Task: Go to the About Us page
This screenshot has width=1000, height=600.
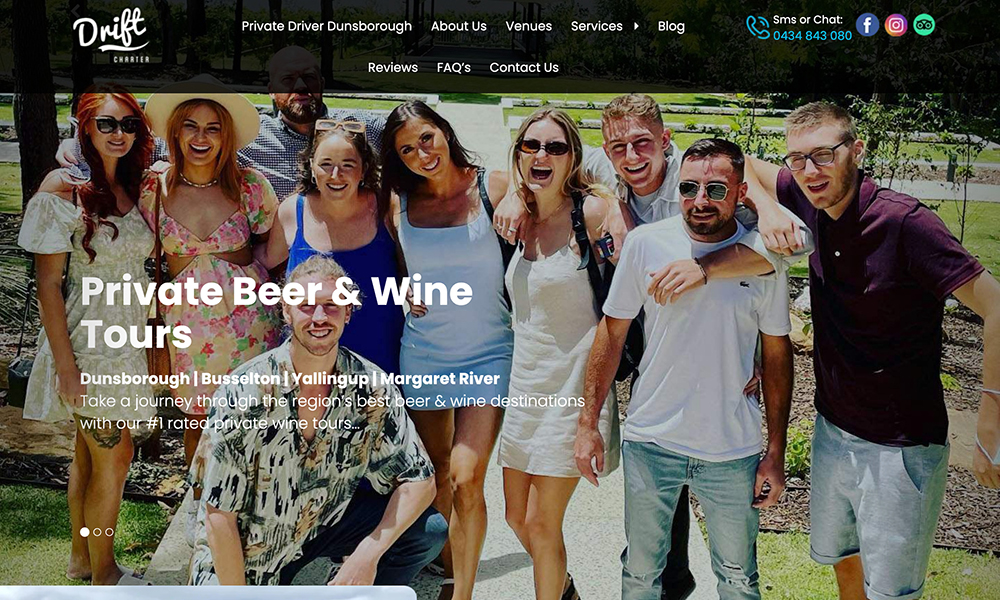Action: coord(459,26)
